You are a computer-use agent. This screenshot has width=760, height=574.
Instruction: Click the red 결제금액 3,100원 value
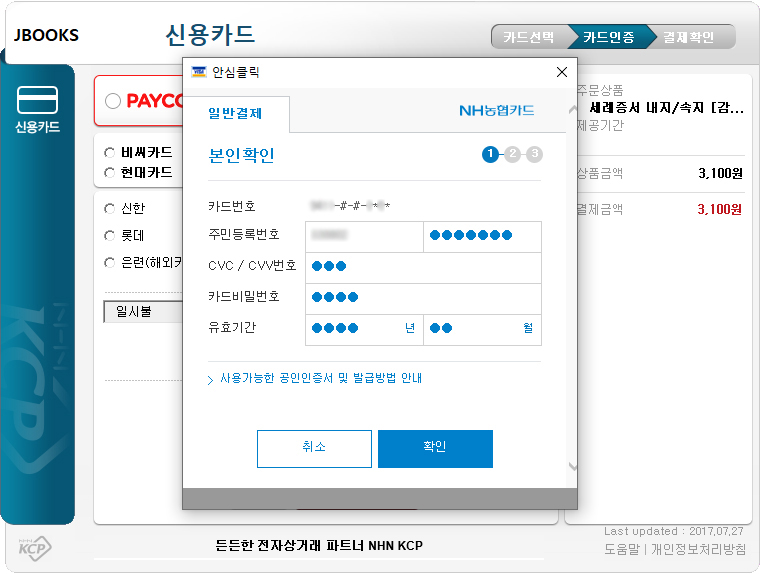[x=720, y=209]
